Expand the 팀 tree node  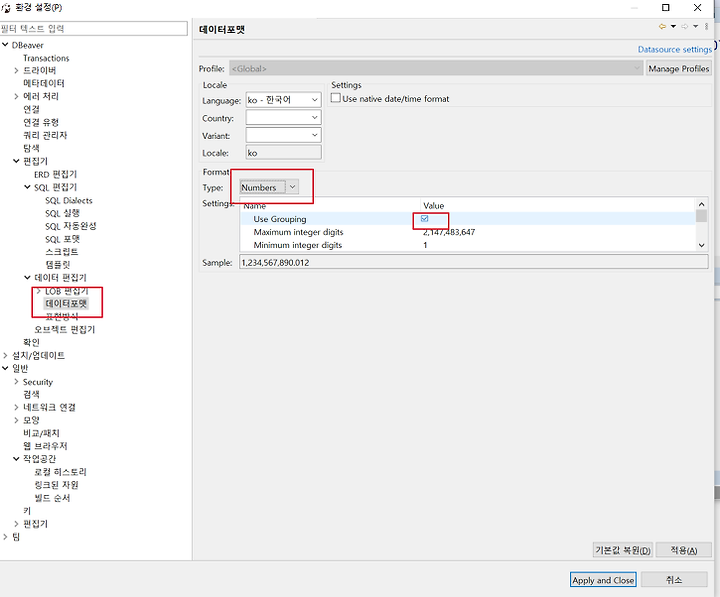tap(5, 536)
